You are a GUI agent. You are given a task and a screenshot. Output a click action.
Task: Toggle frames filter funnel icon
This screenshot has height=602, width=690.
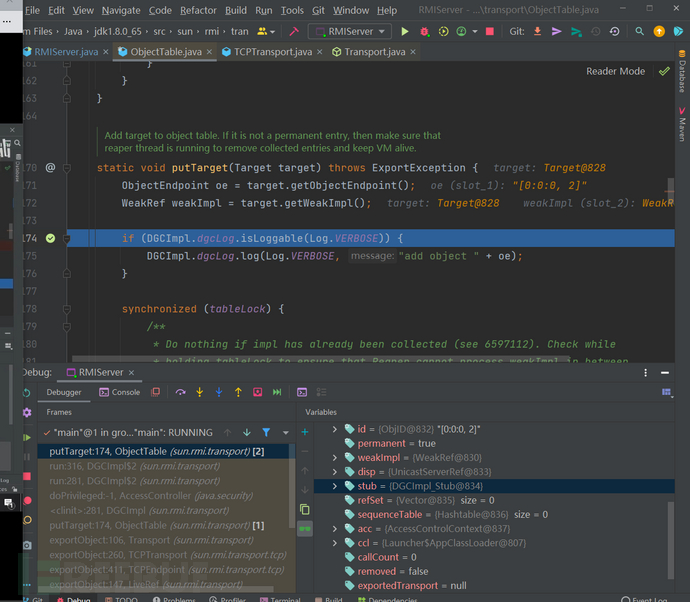(x=266, y=433)
